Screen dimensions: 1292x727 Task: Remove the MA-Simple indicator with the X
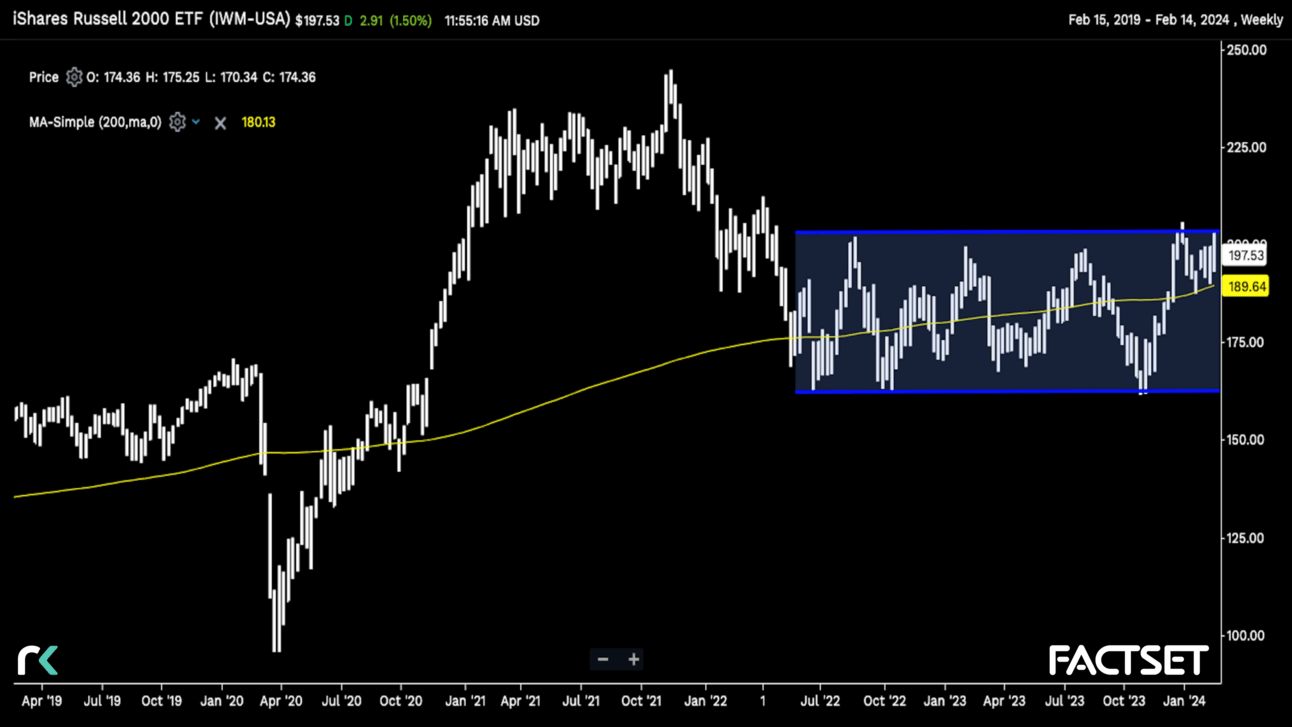pos(220,123)
